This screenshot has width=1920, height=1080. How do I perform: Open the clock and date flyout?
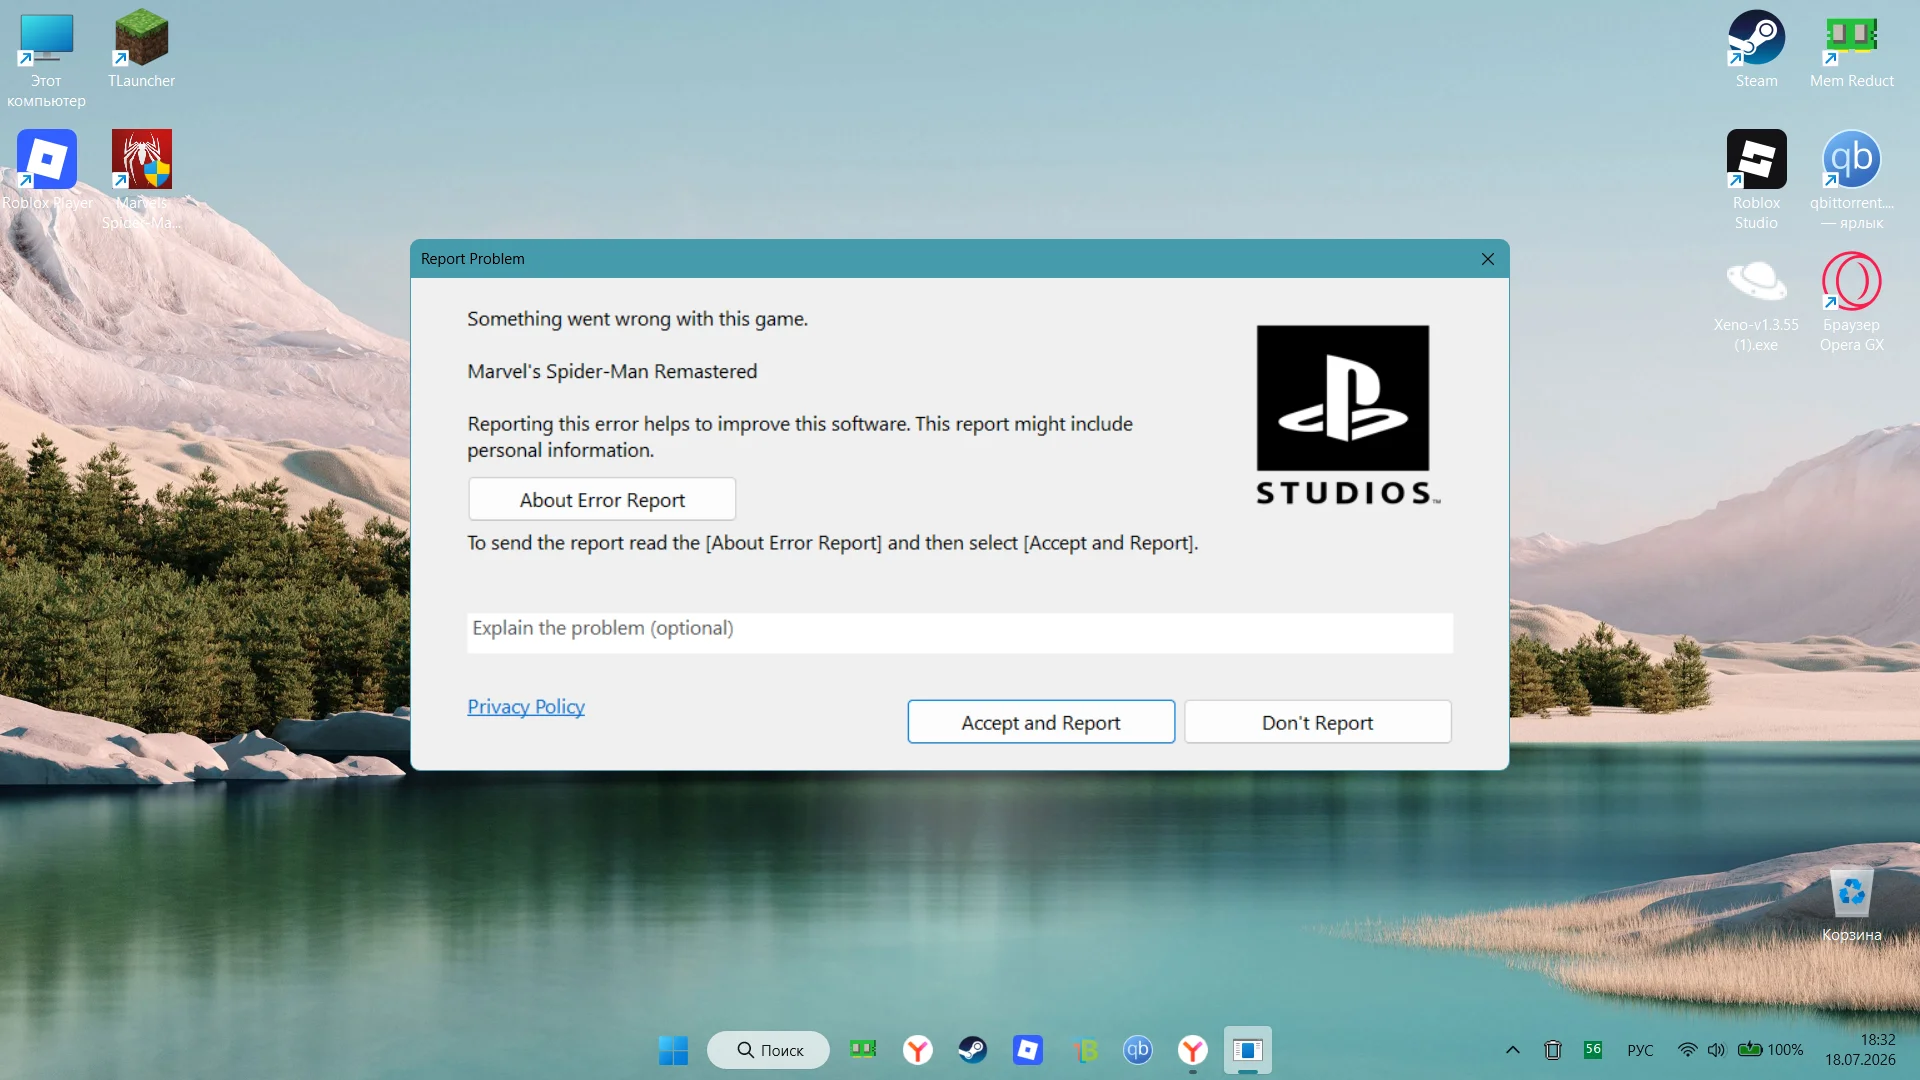[1860, 1050]
